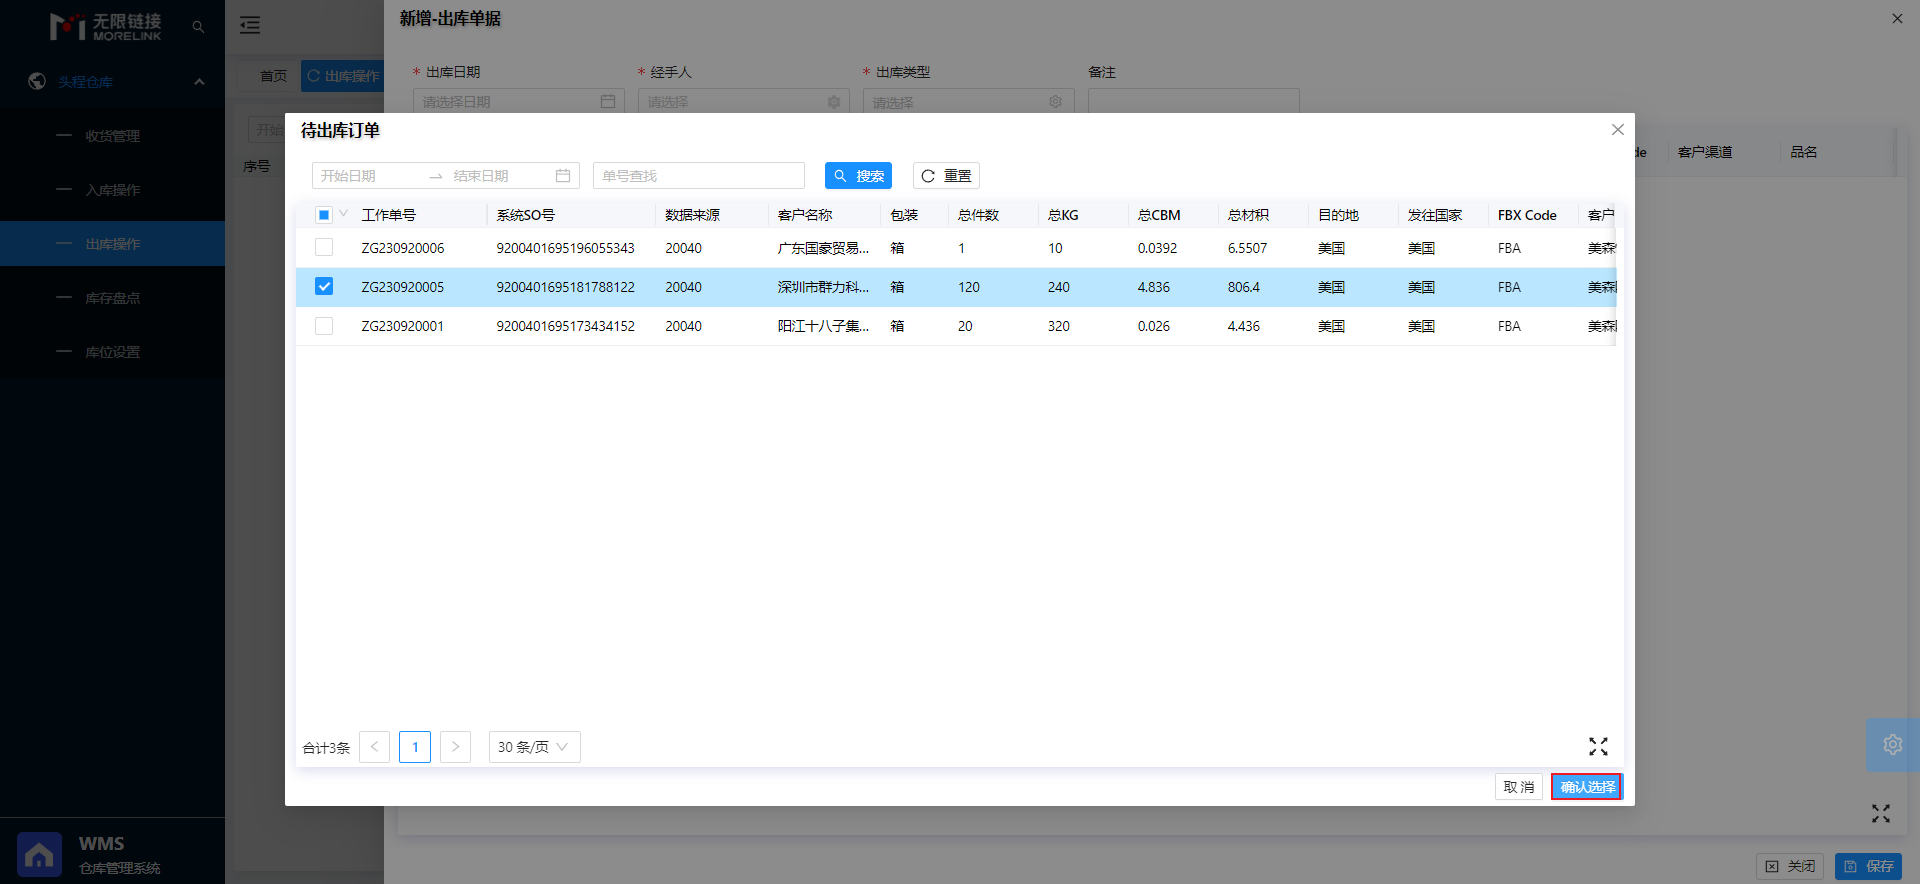This screenshot has width=1920, height=884.
Task: Click 合计3条 total count text
Action: (326, 748)
